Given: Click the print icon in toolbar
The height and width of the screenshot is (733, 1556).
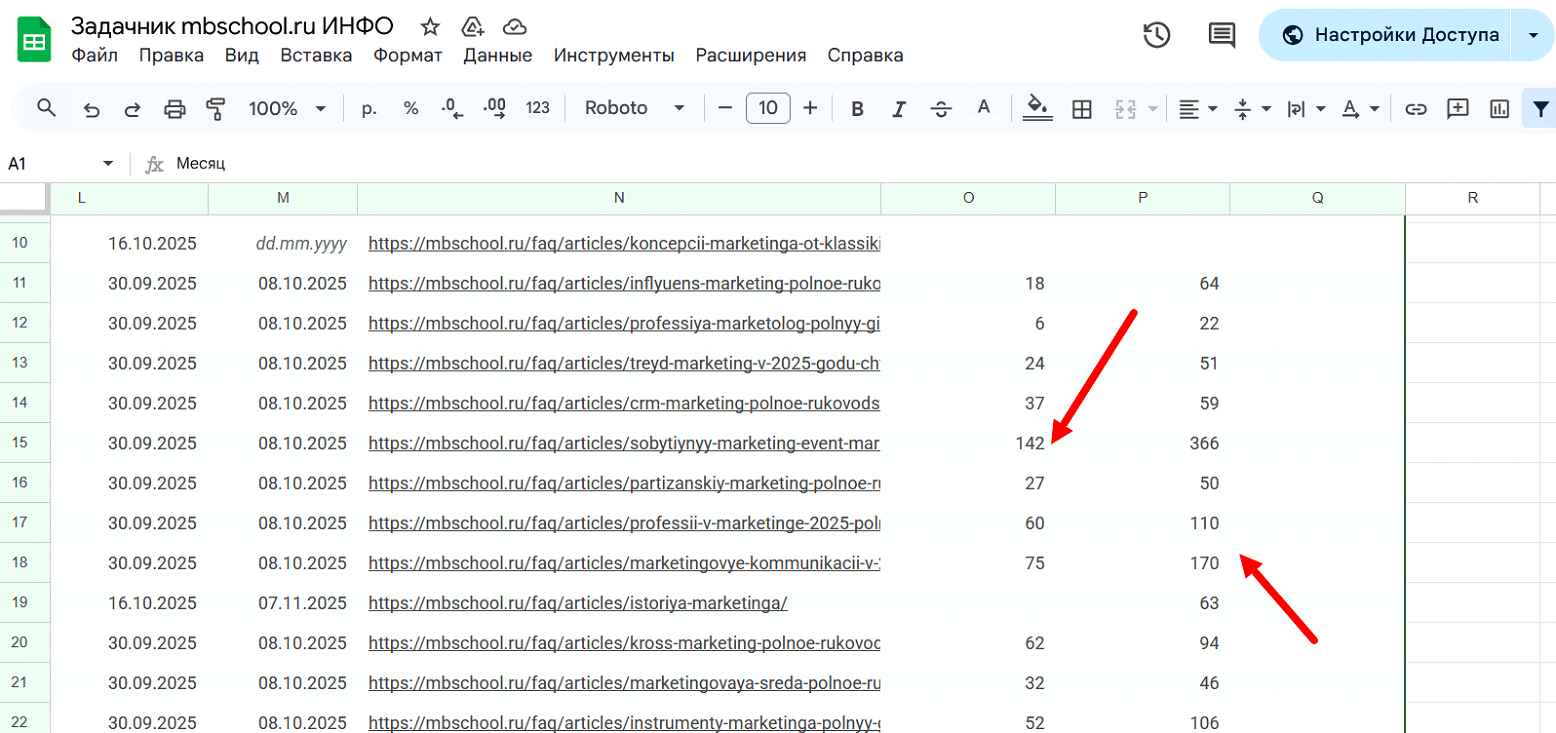Looking at the screenshot, I should pos(174,109).
